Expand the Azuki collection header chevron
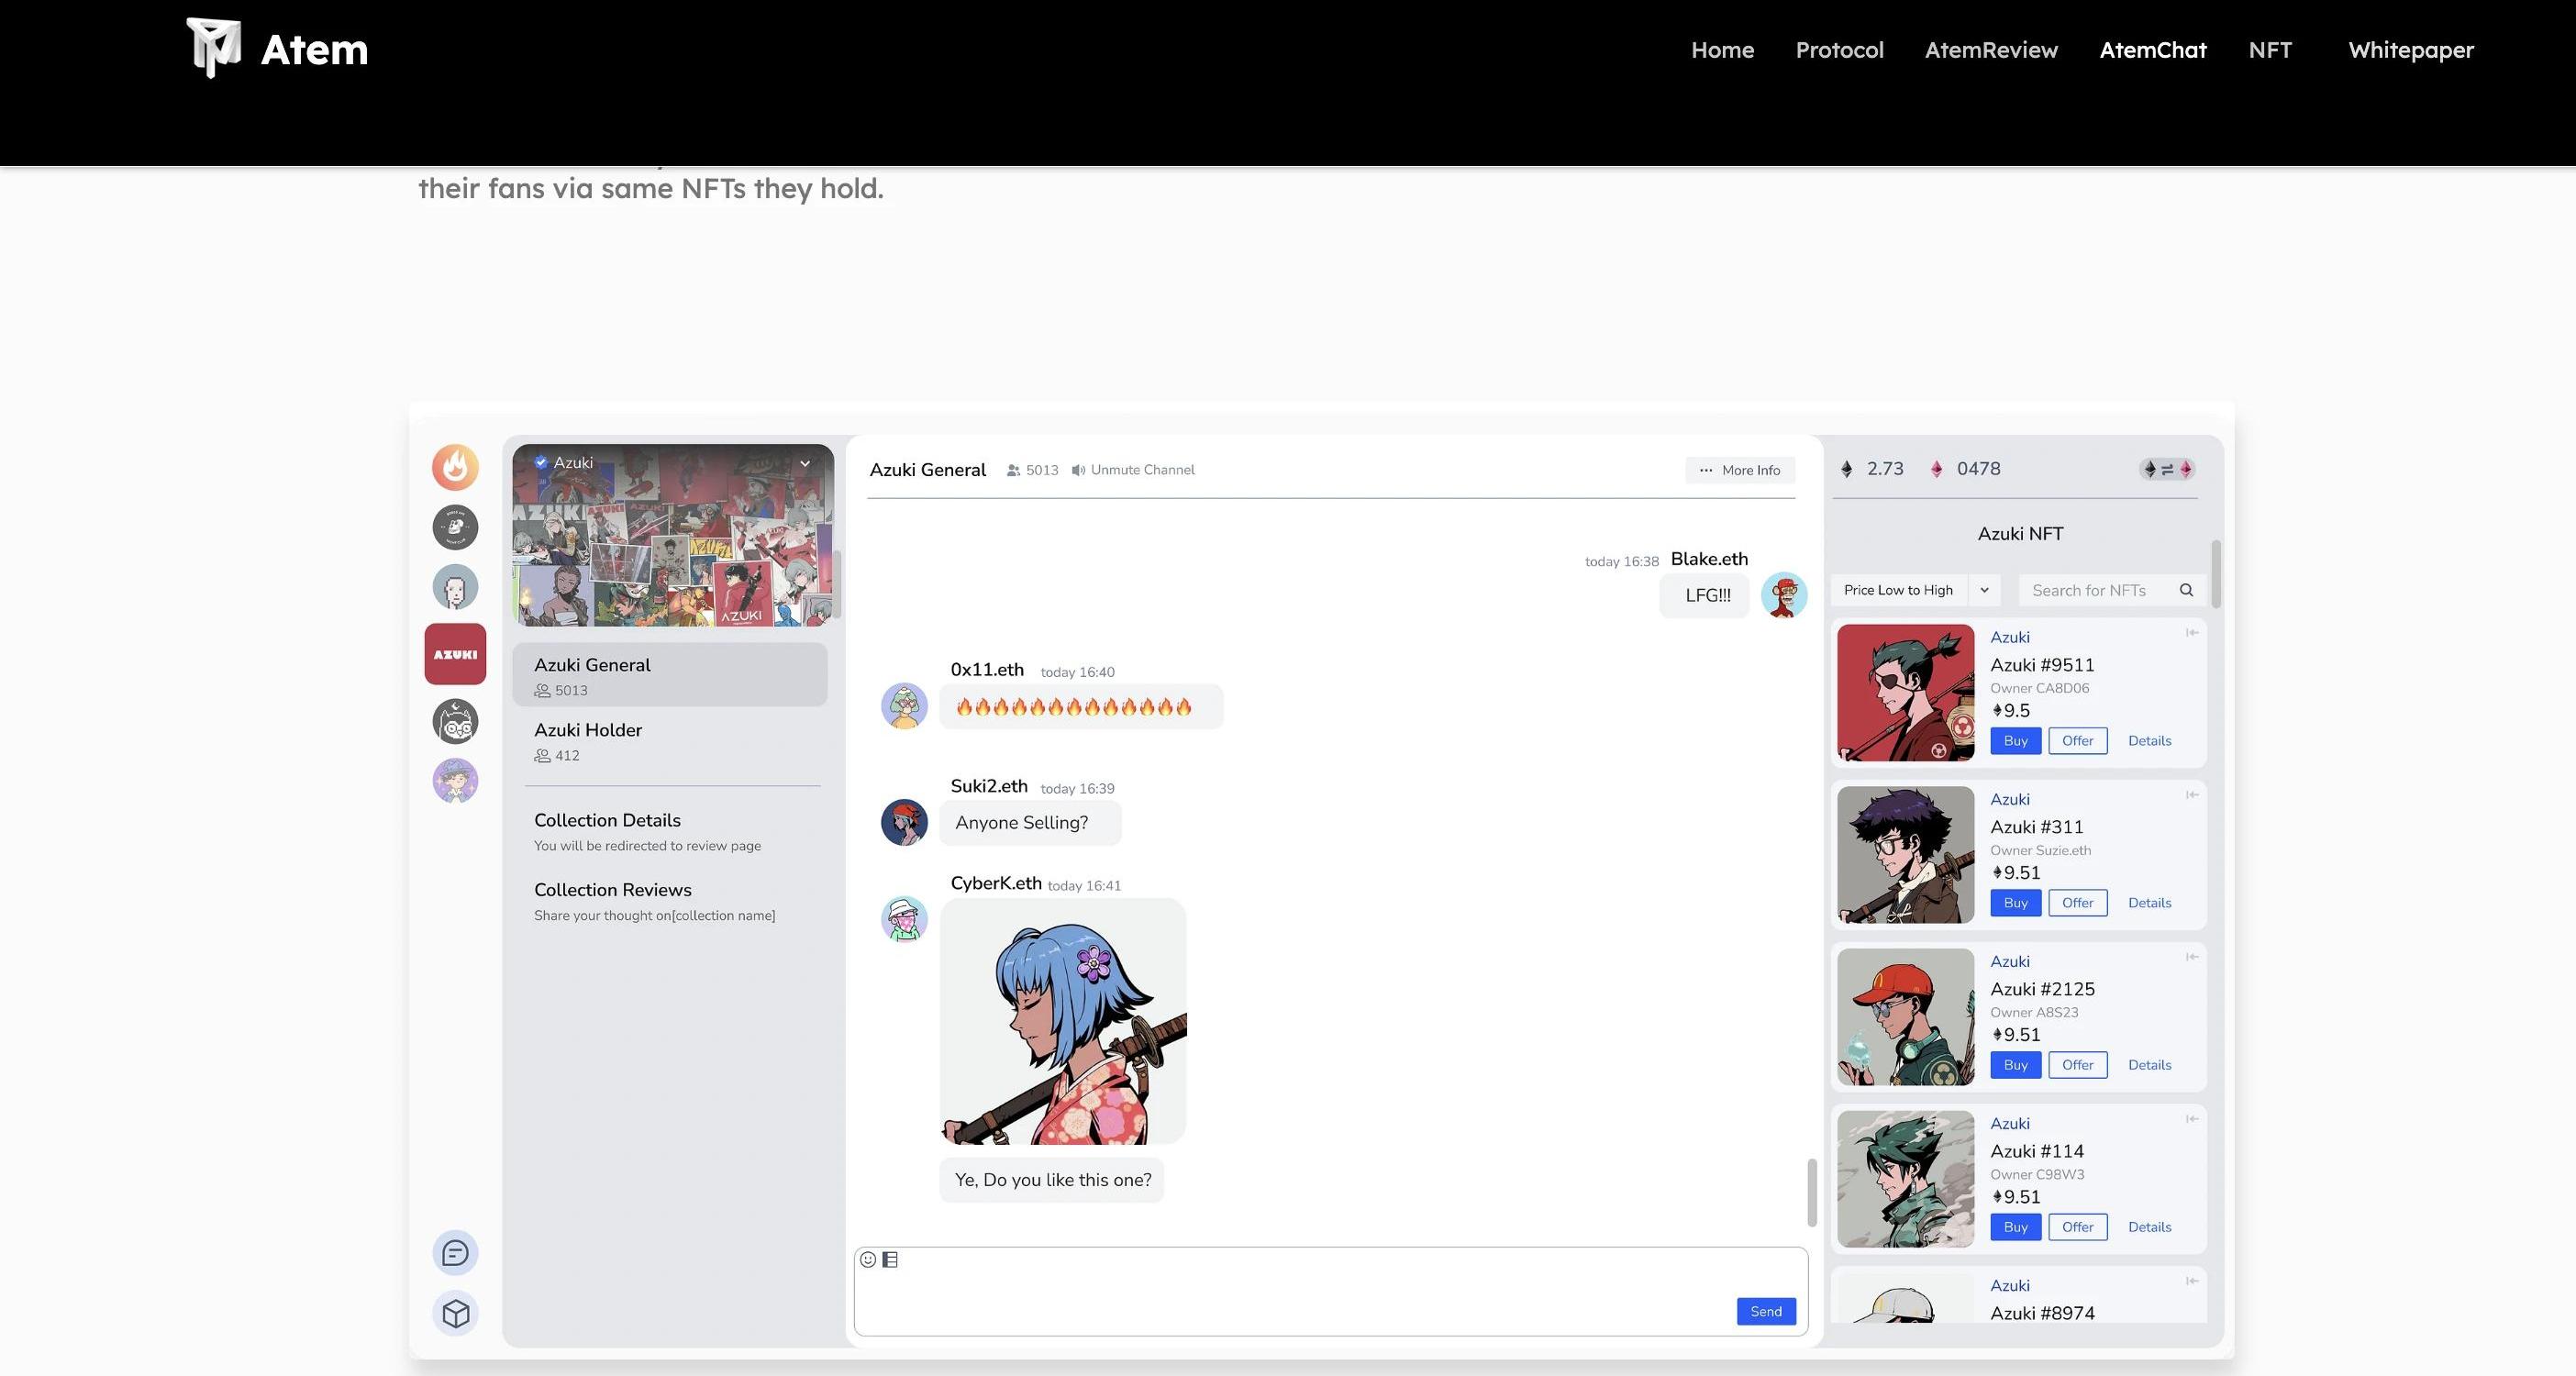The image size is (2576, 1376). click(805, 463)
